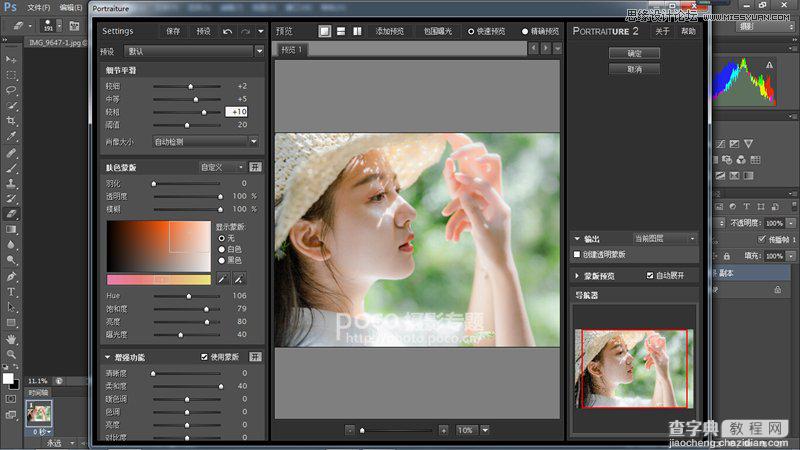Select the Brush tool
The width and height of the screenshot is (800, 450).
click(x=11, y=168)
